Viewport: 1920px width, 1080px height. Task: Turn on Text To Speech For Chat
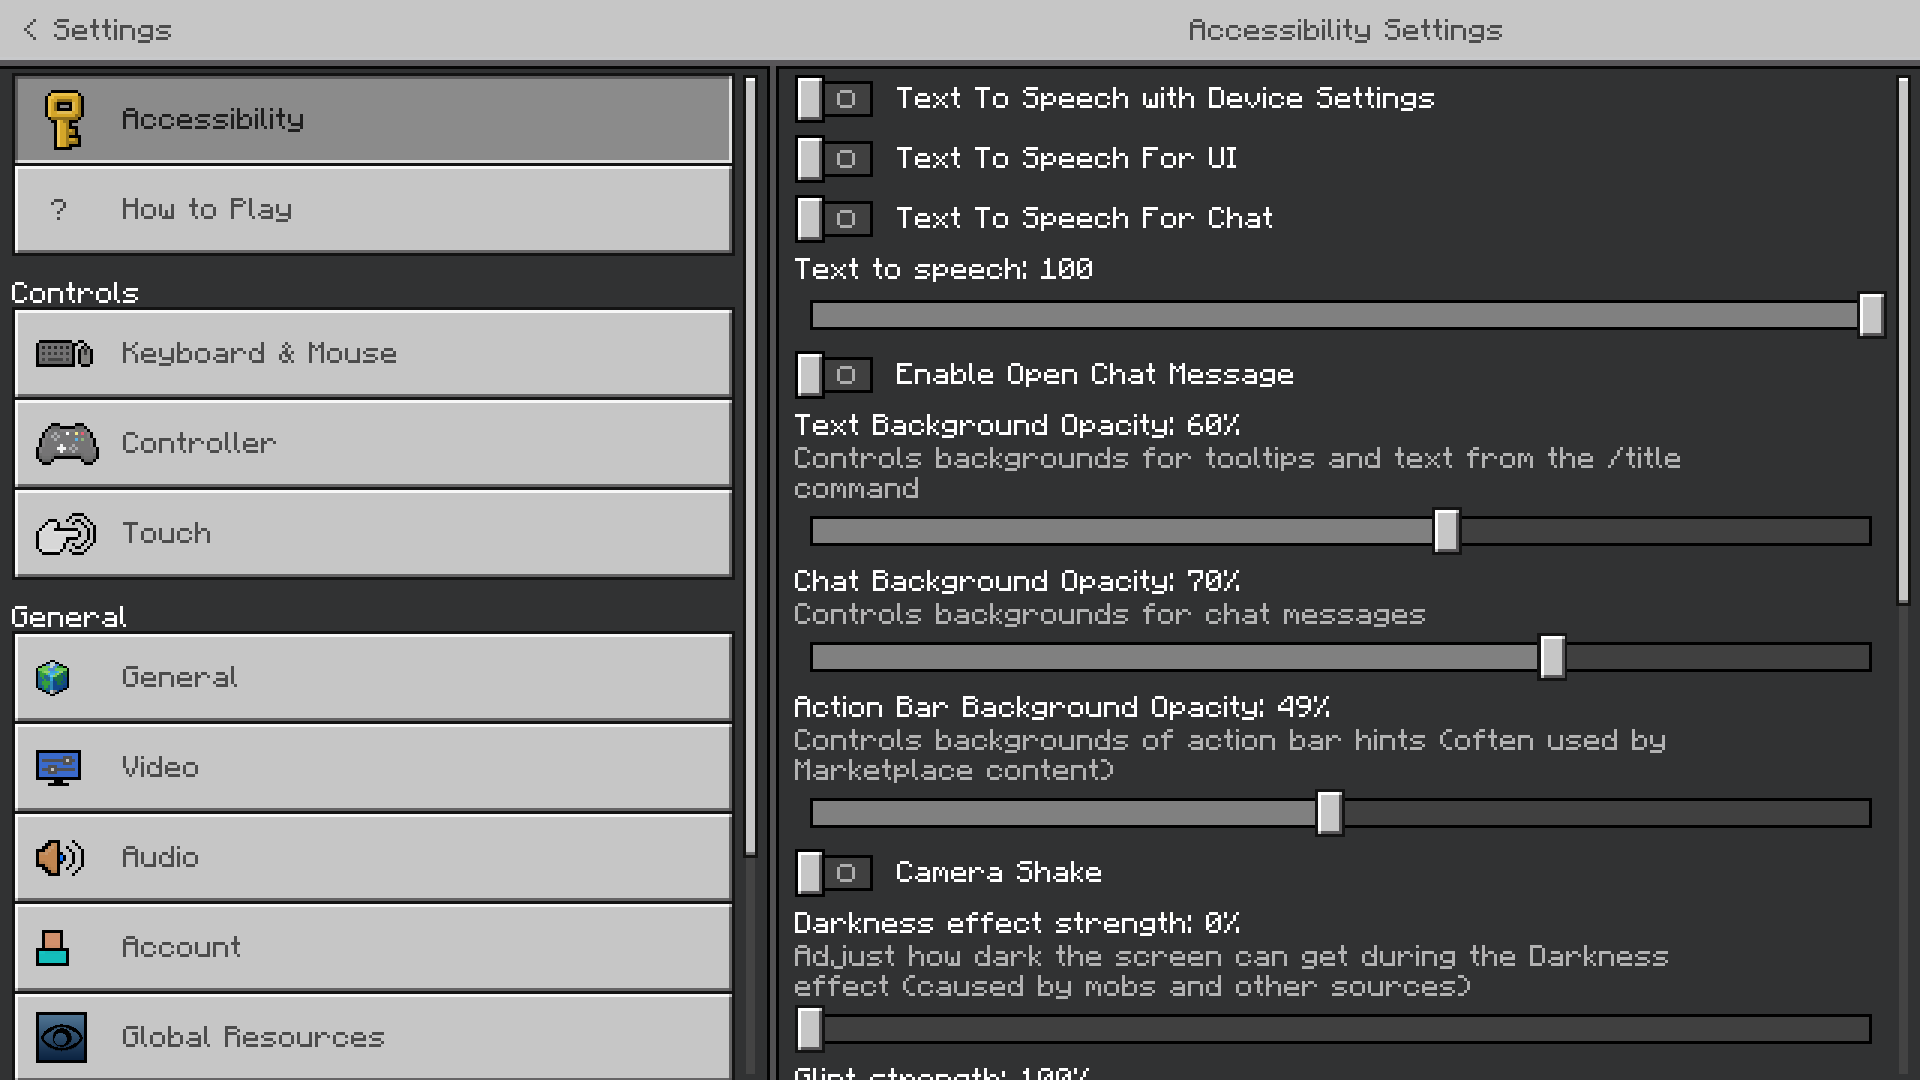click(x=834, y=219)
